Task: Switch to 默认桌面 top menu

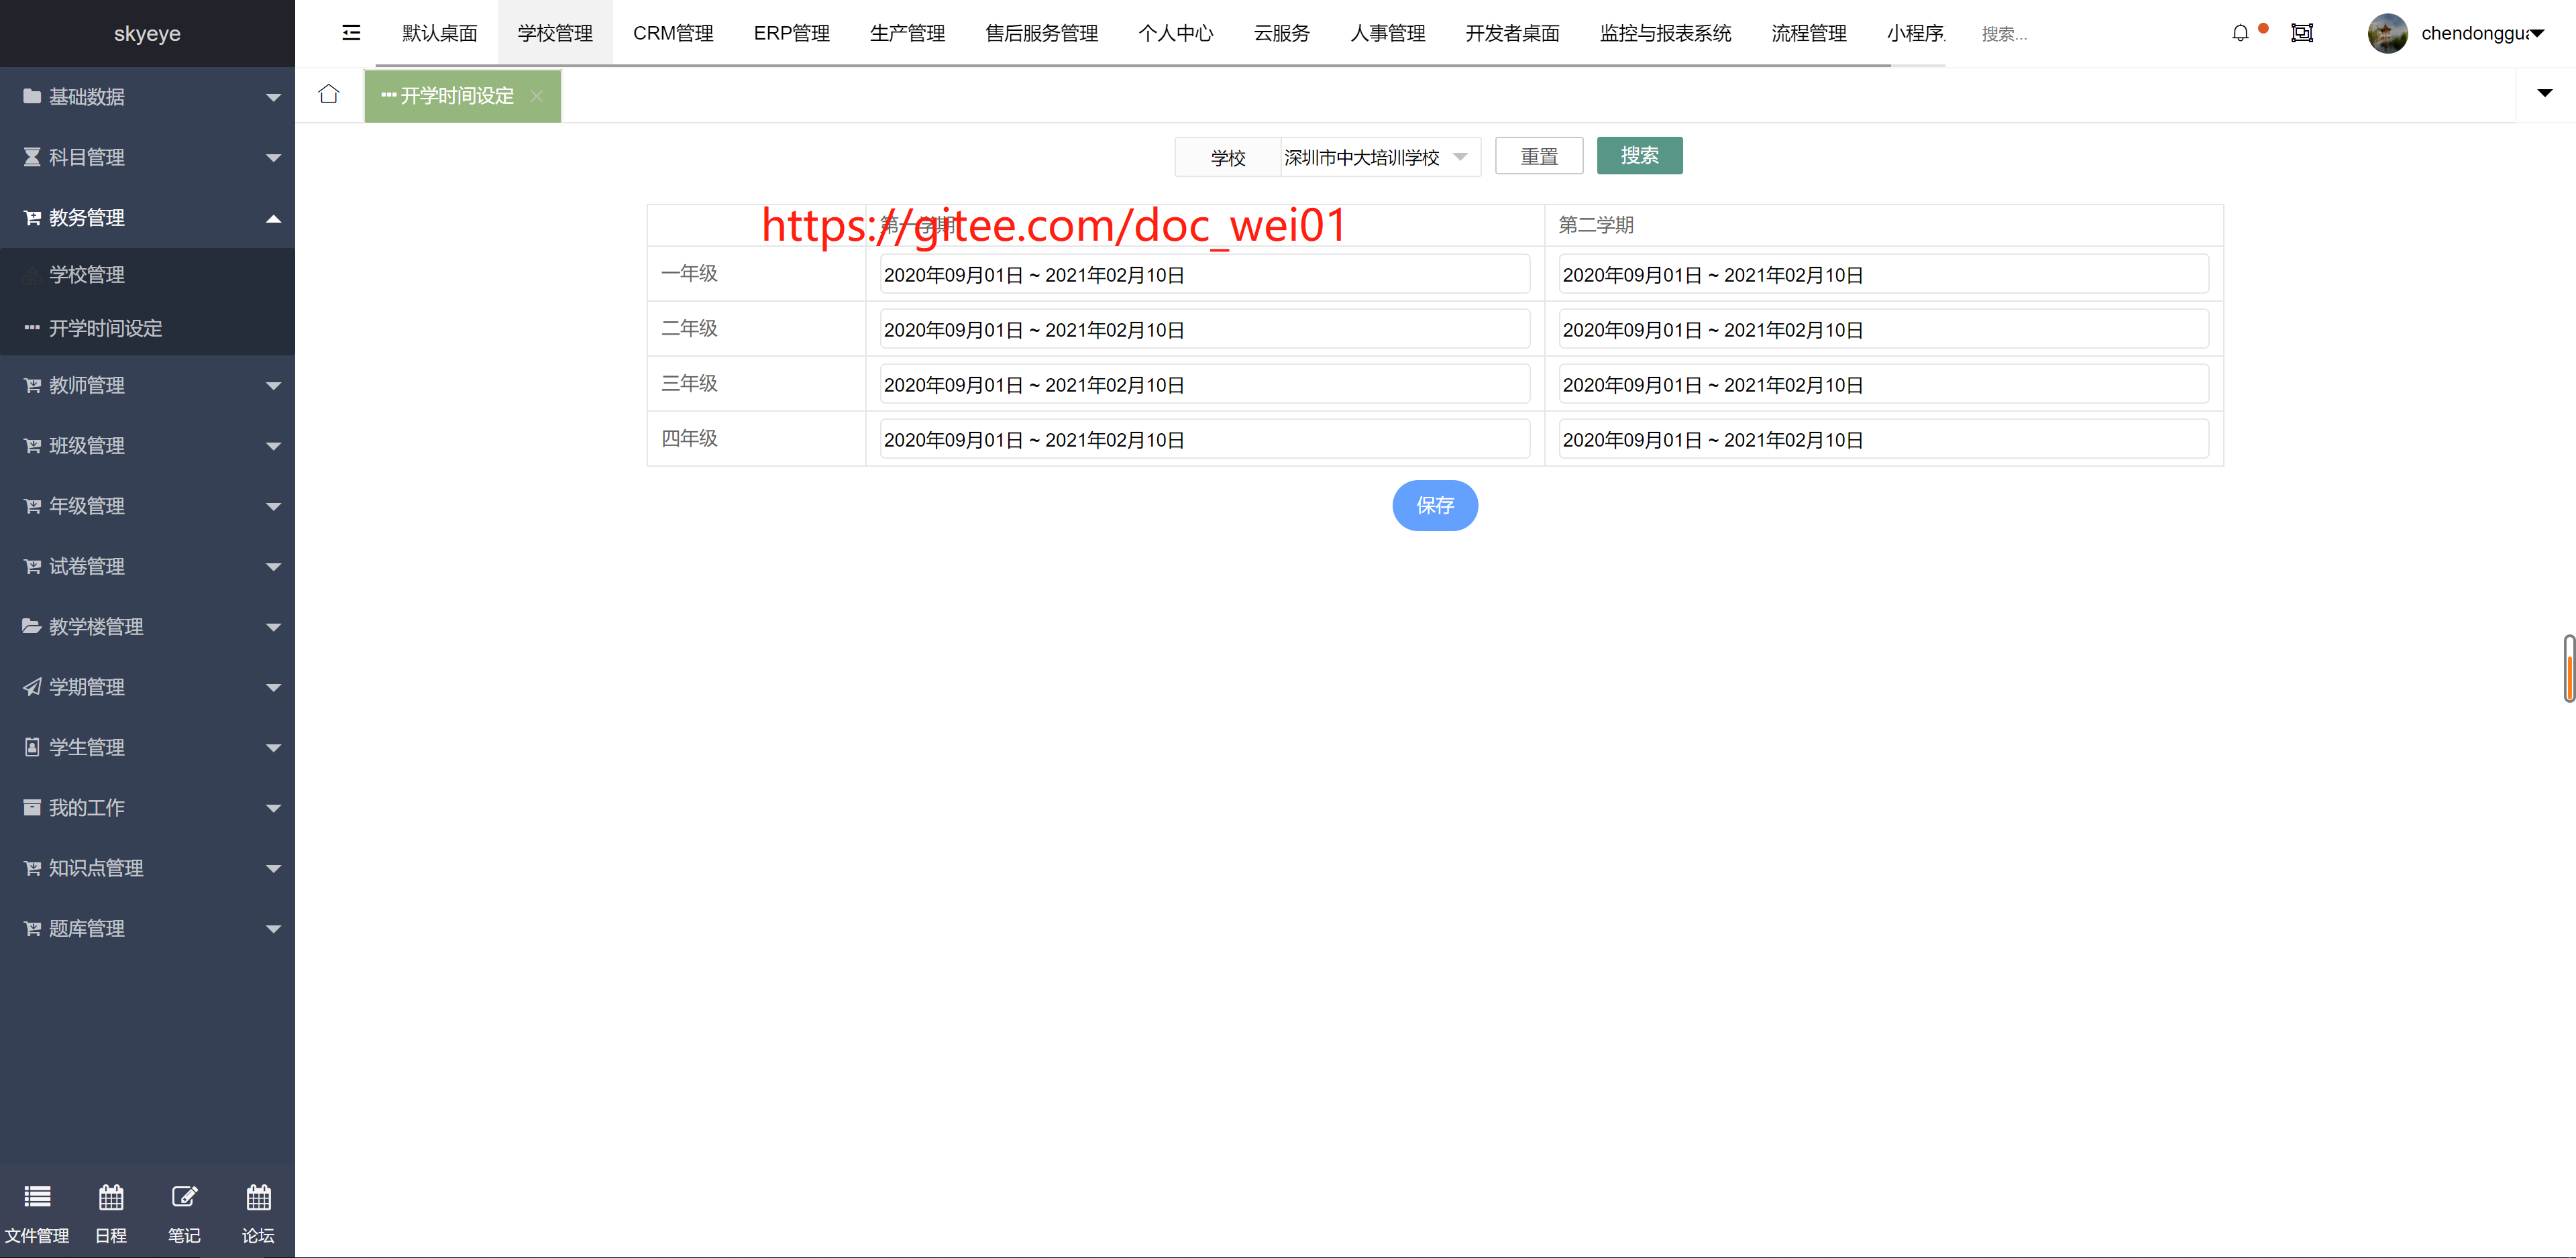Action: tap(439, 33)
